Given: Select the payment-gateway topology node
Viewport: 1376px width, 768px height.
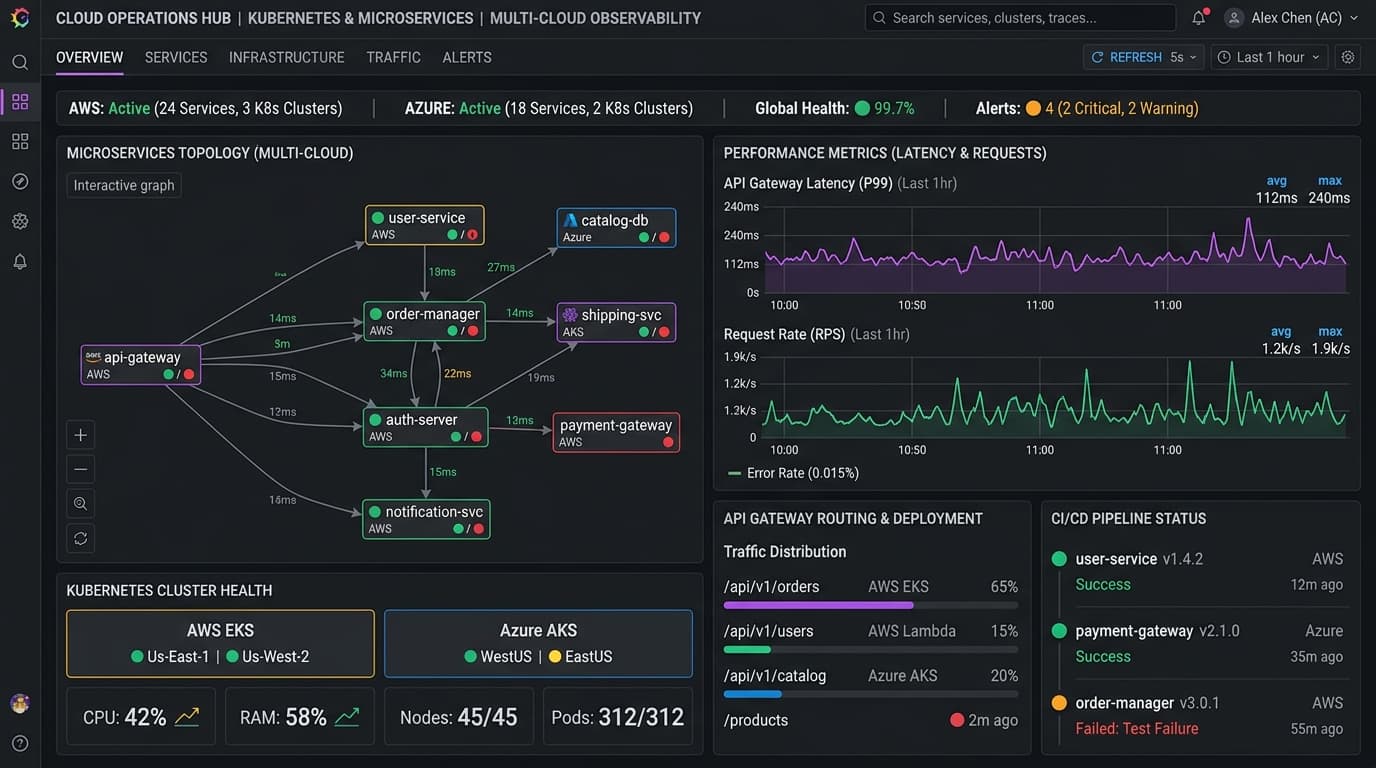Looking at the screenshot, I should pos(616,433).
